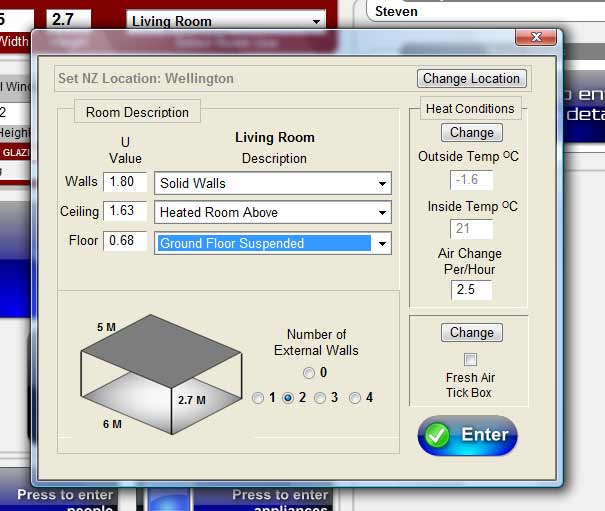The width and height of the screenshot is (605, 511).
Task: Open the Solid Walls dropdown
Action: pos(382,184)
